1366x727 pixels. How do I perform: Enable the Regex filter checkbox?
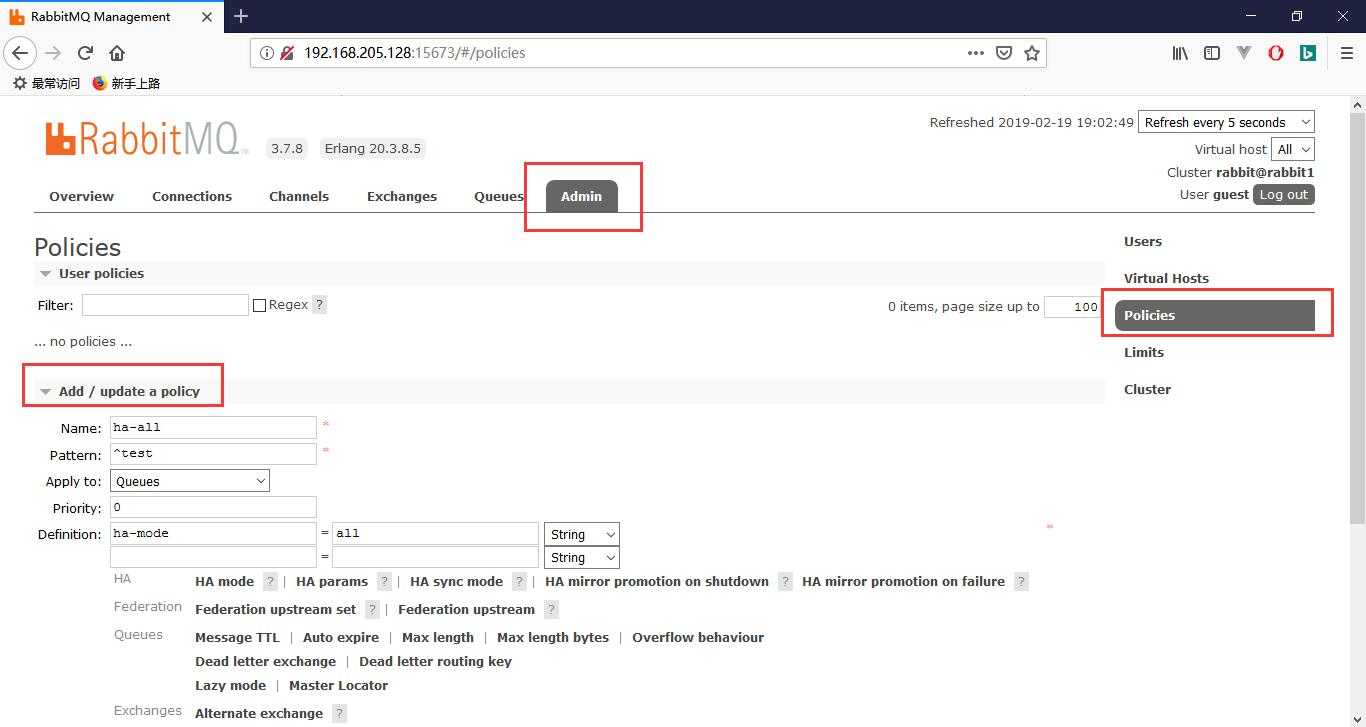click(259, 305)
